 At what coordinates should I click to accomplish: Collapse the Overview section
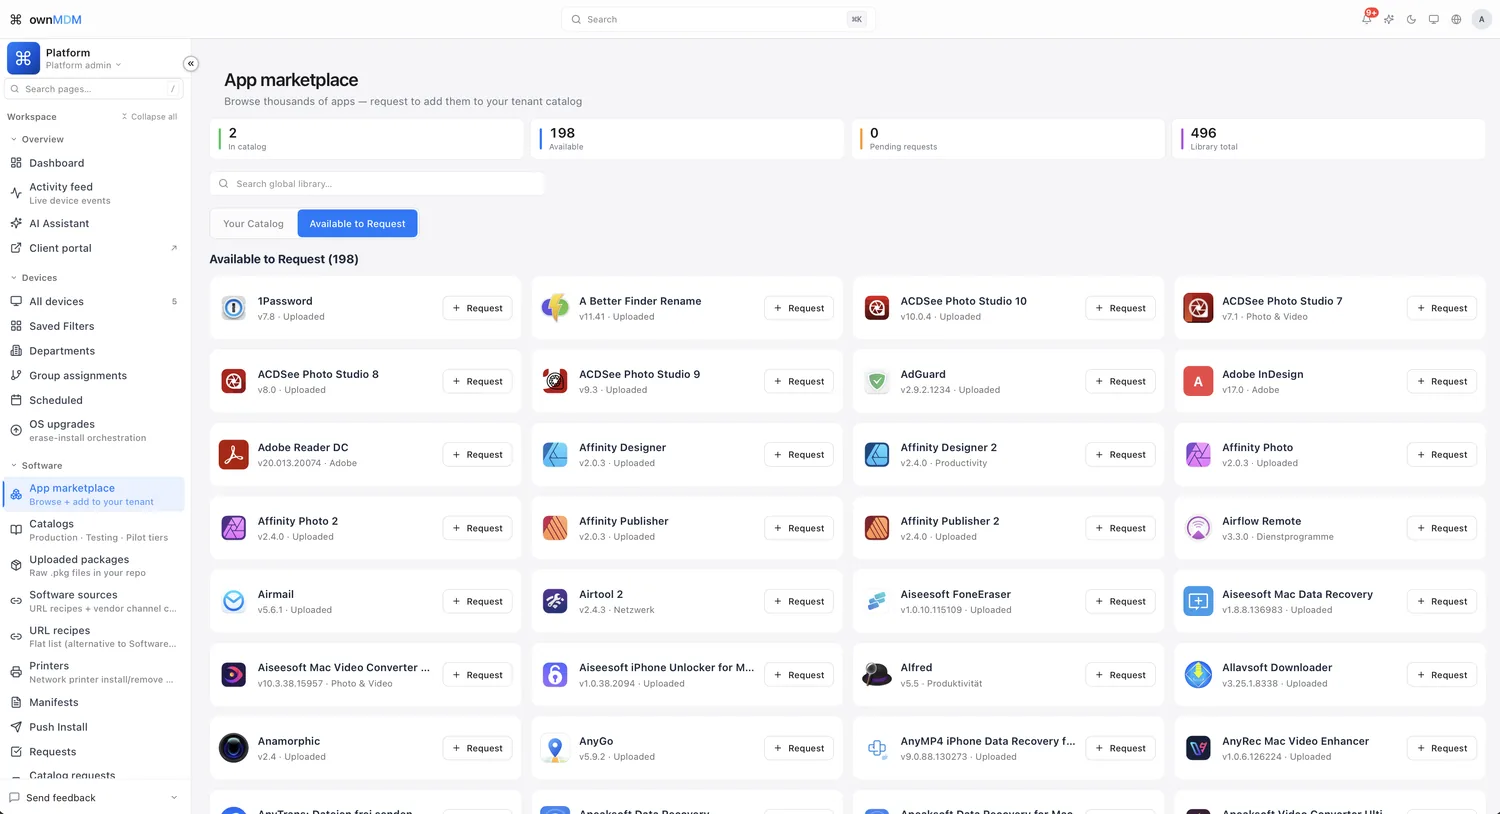point(37,139)
